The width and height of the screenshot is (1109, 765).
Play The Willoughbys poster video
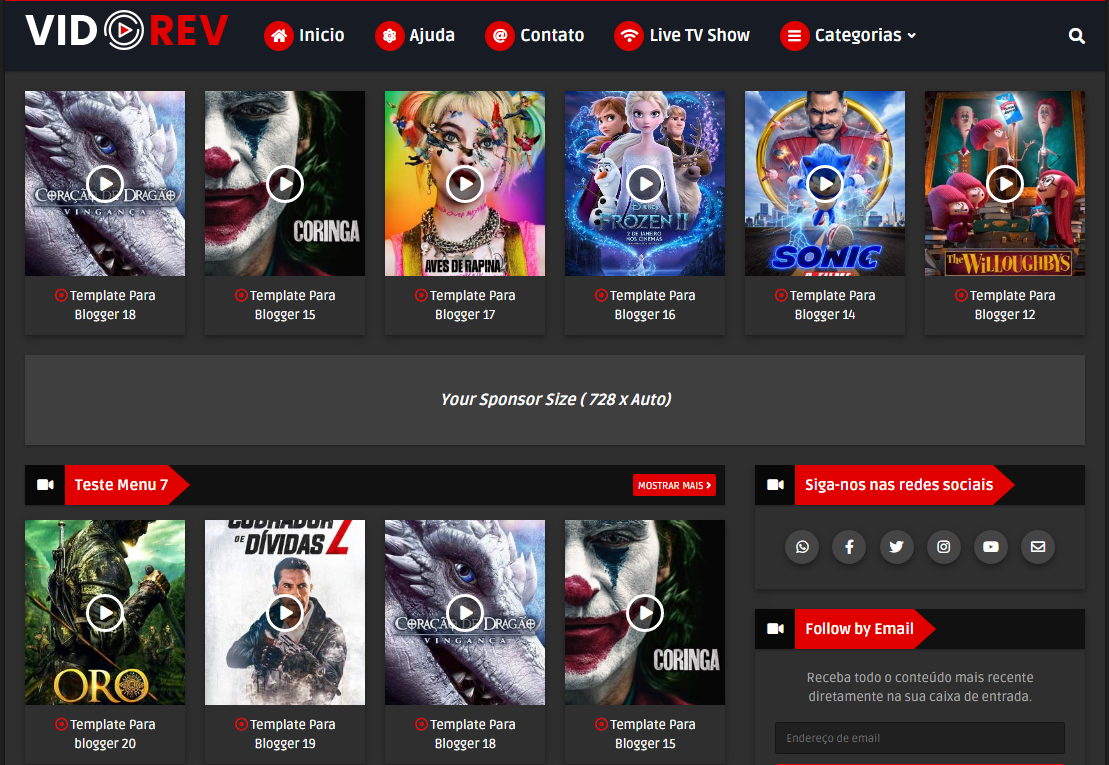[x=1005, y=184]
